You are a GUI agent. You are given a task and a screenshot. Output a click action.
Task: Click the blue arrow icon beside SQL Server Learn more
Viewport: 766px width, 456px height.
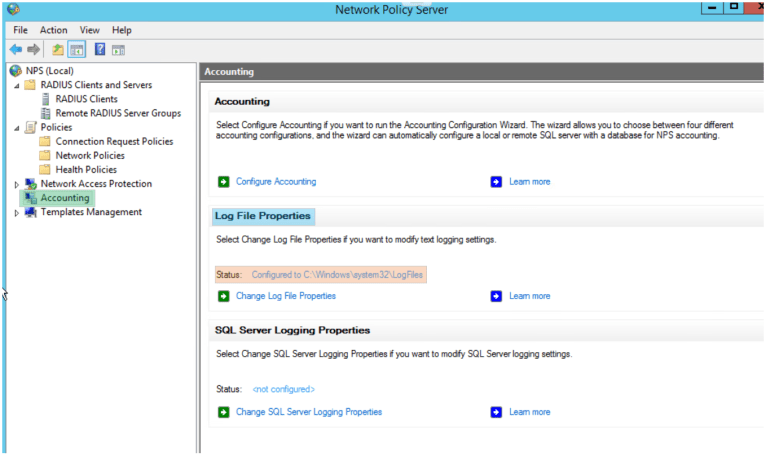pos(496,412)
